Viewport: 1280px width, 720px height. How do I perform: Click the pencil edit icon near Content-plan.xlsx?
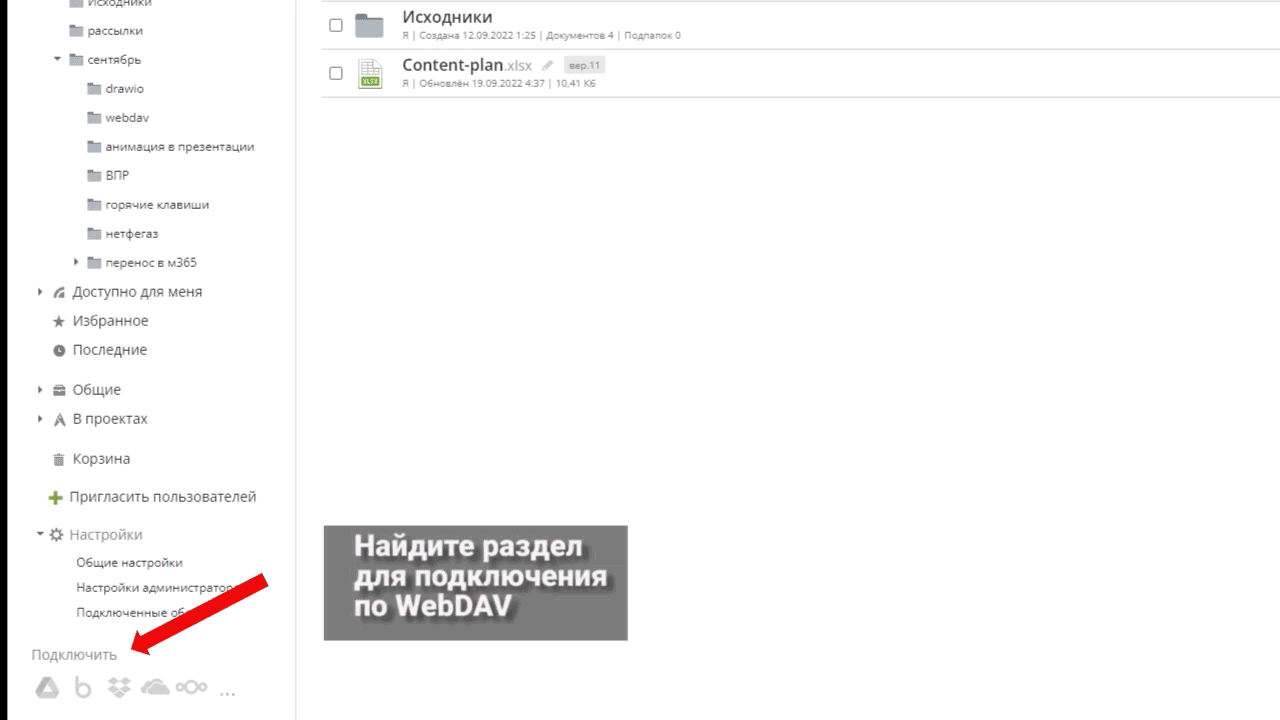pyautogui.click(x=547, y=65)
